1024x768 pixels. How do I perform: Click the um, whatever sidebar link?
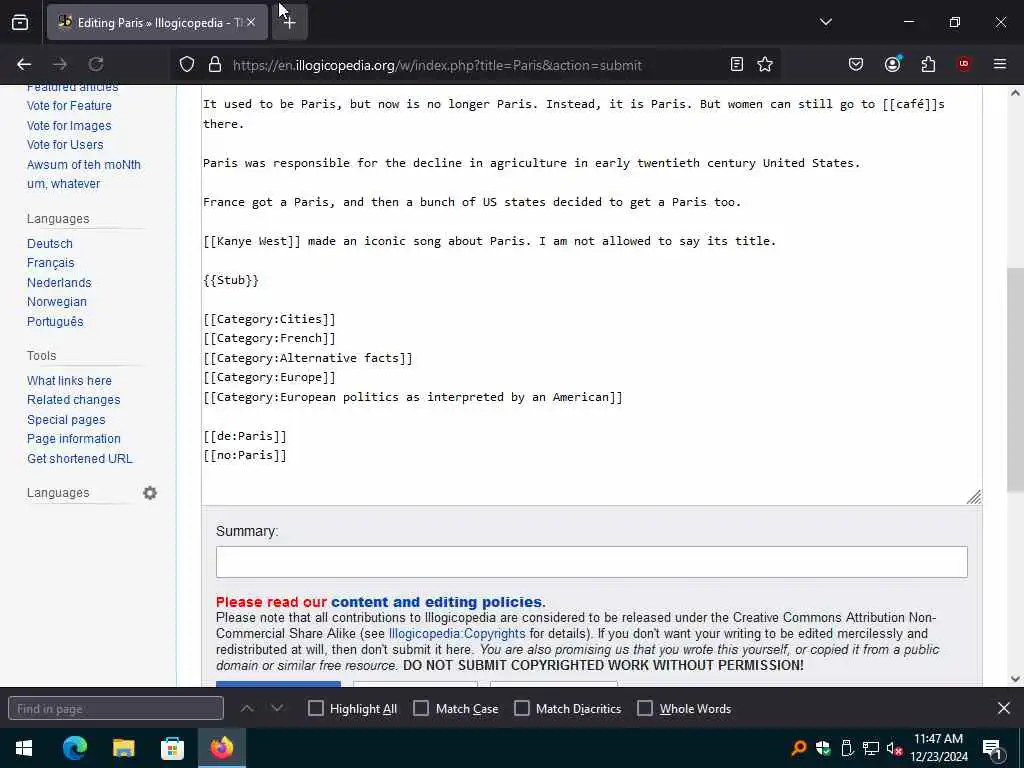(x=63, y=184)
